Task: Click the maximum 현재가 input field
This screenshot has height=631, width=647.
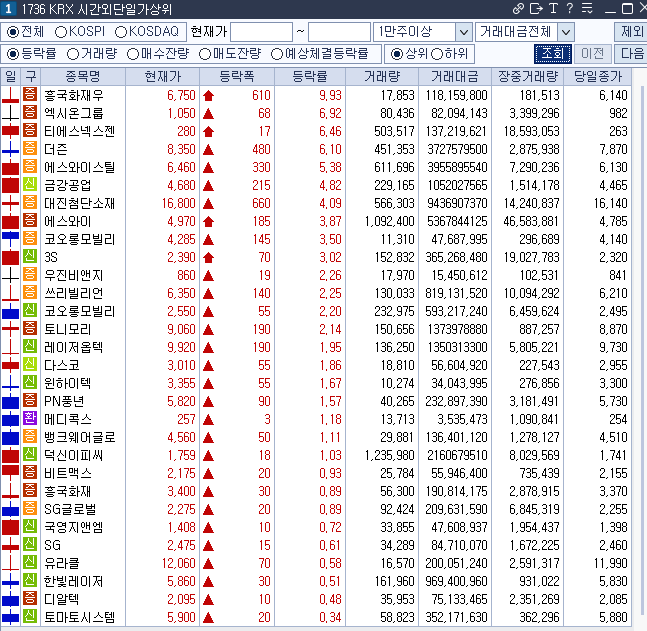Action: tap(339, 32)
